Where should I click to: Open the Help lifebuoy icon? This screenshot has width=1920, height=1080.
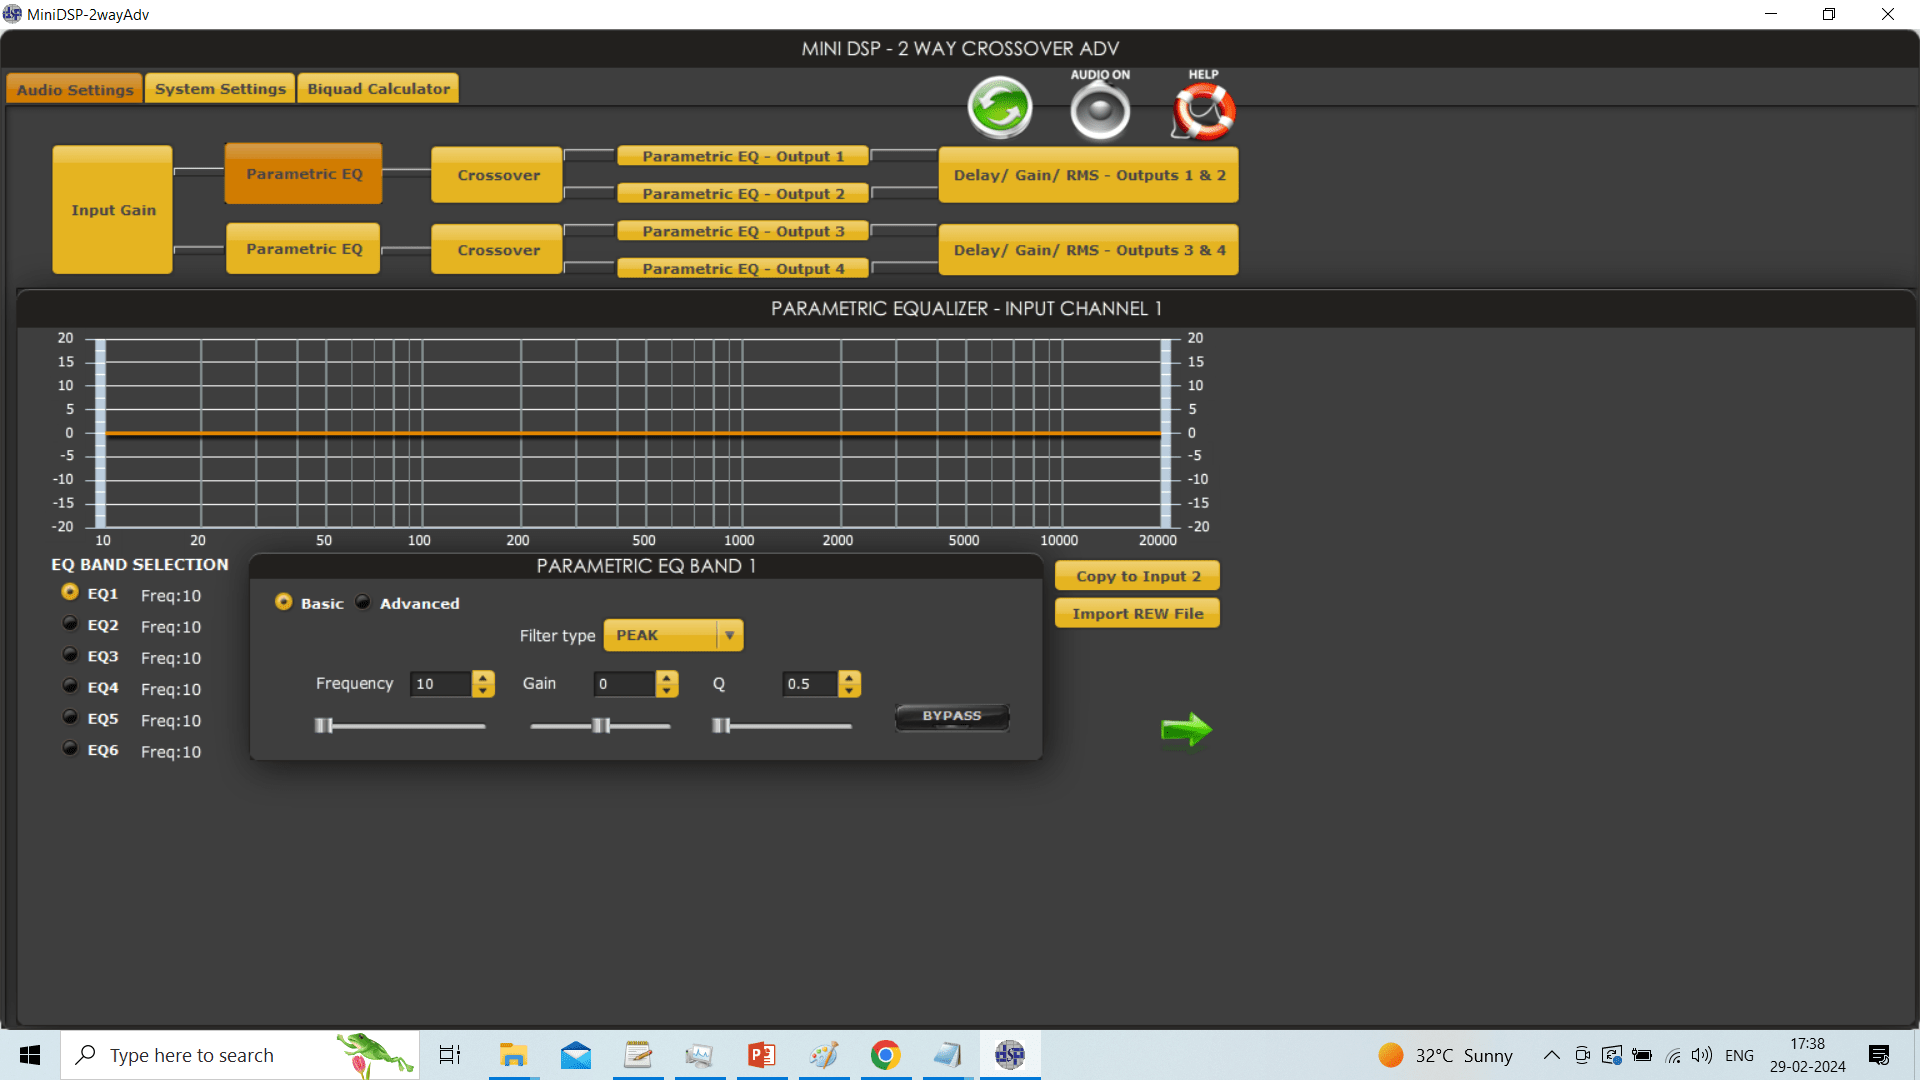(x=1204, y=110)
